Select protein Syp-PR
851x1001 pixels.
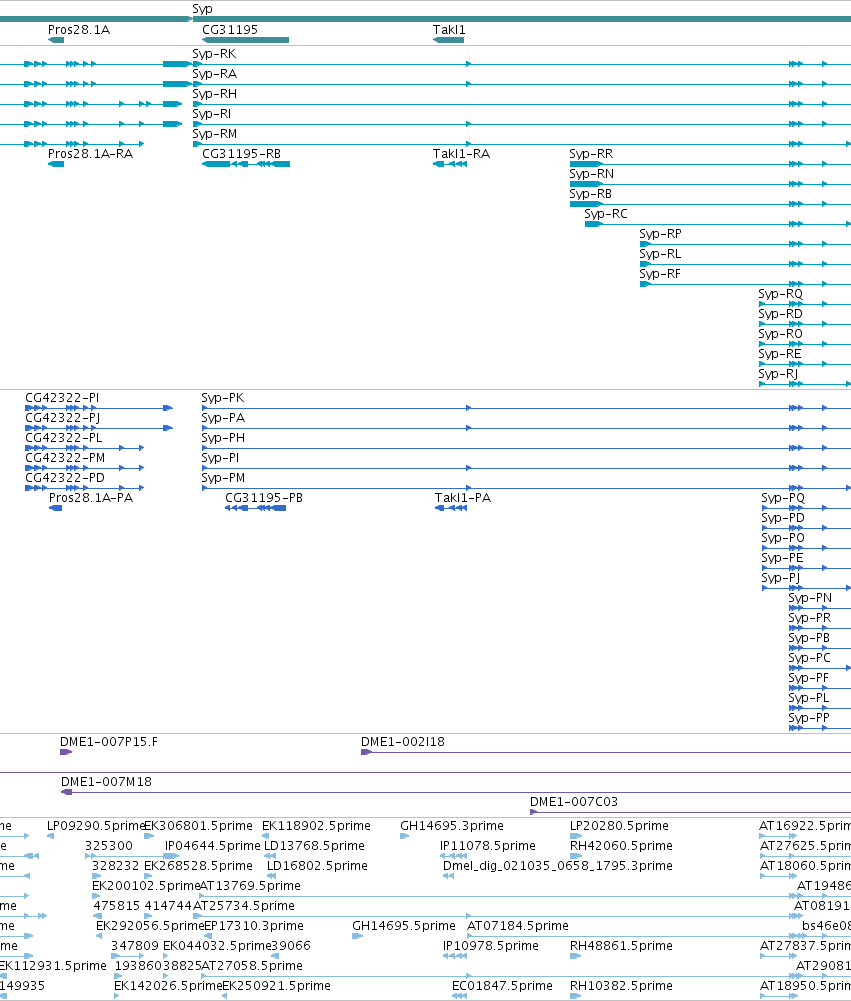coord(810,618)
